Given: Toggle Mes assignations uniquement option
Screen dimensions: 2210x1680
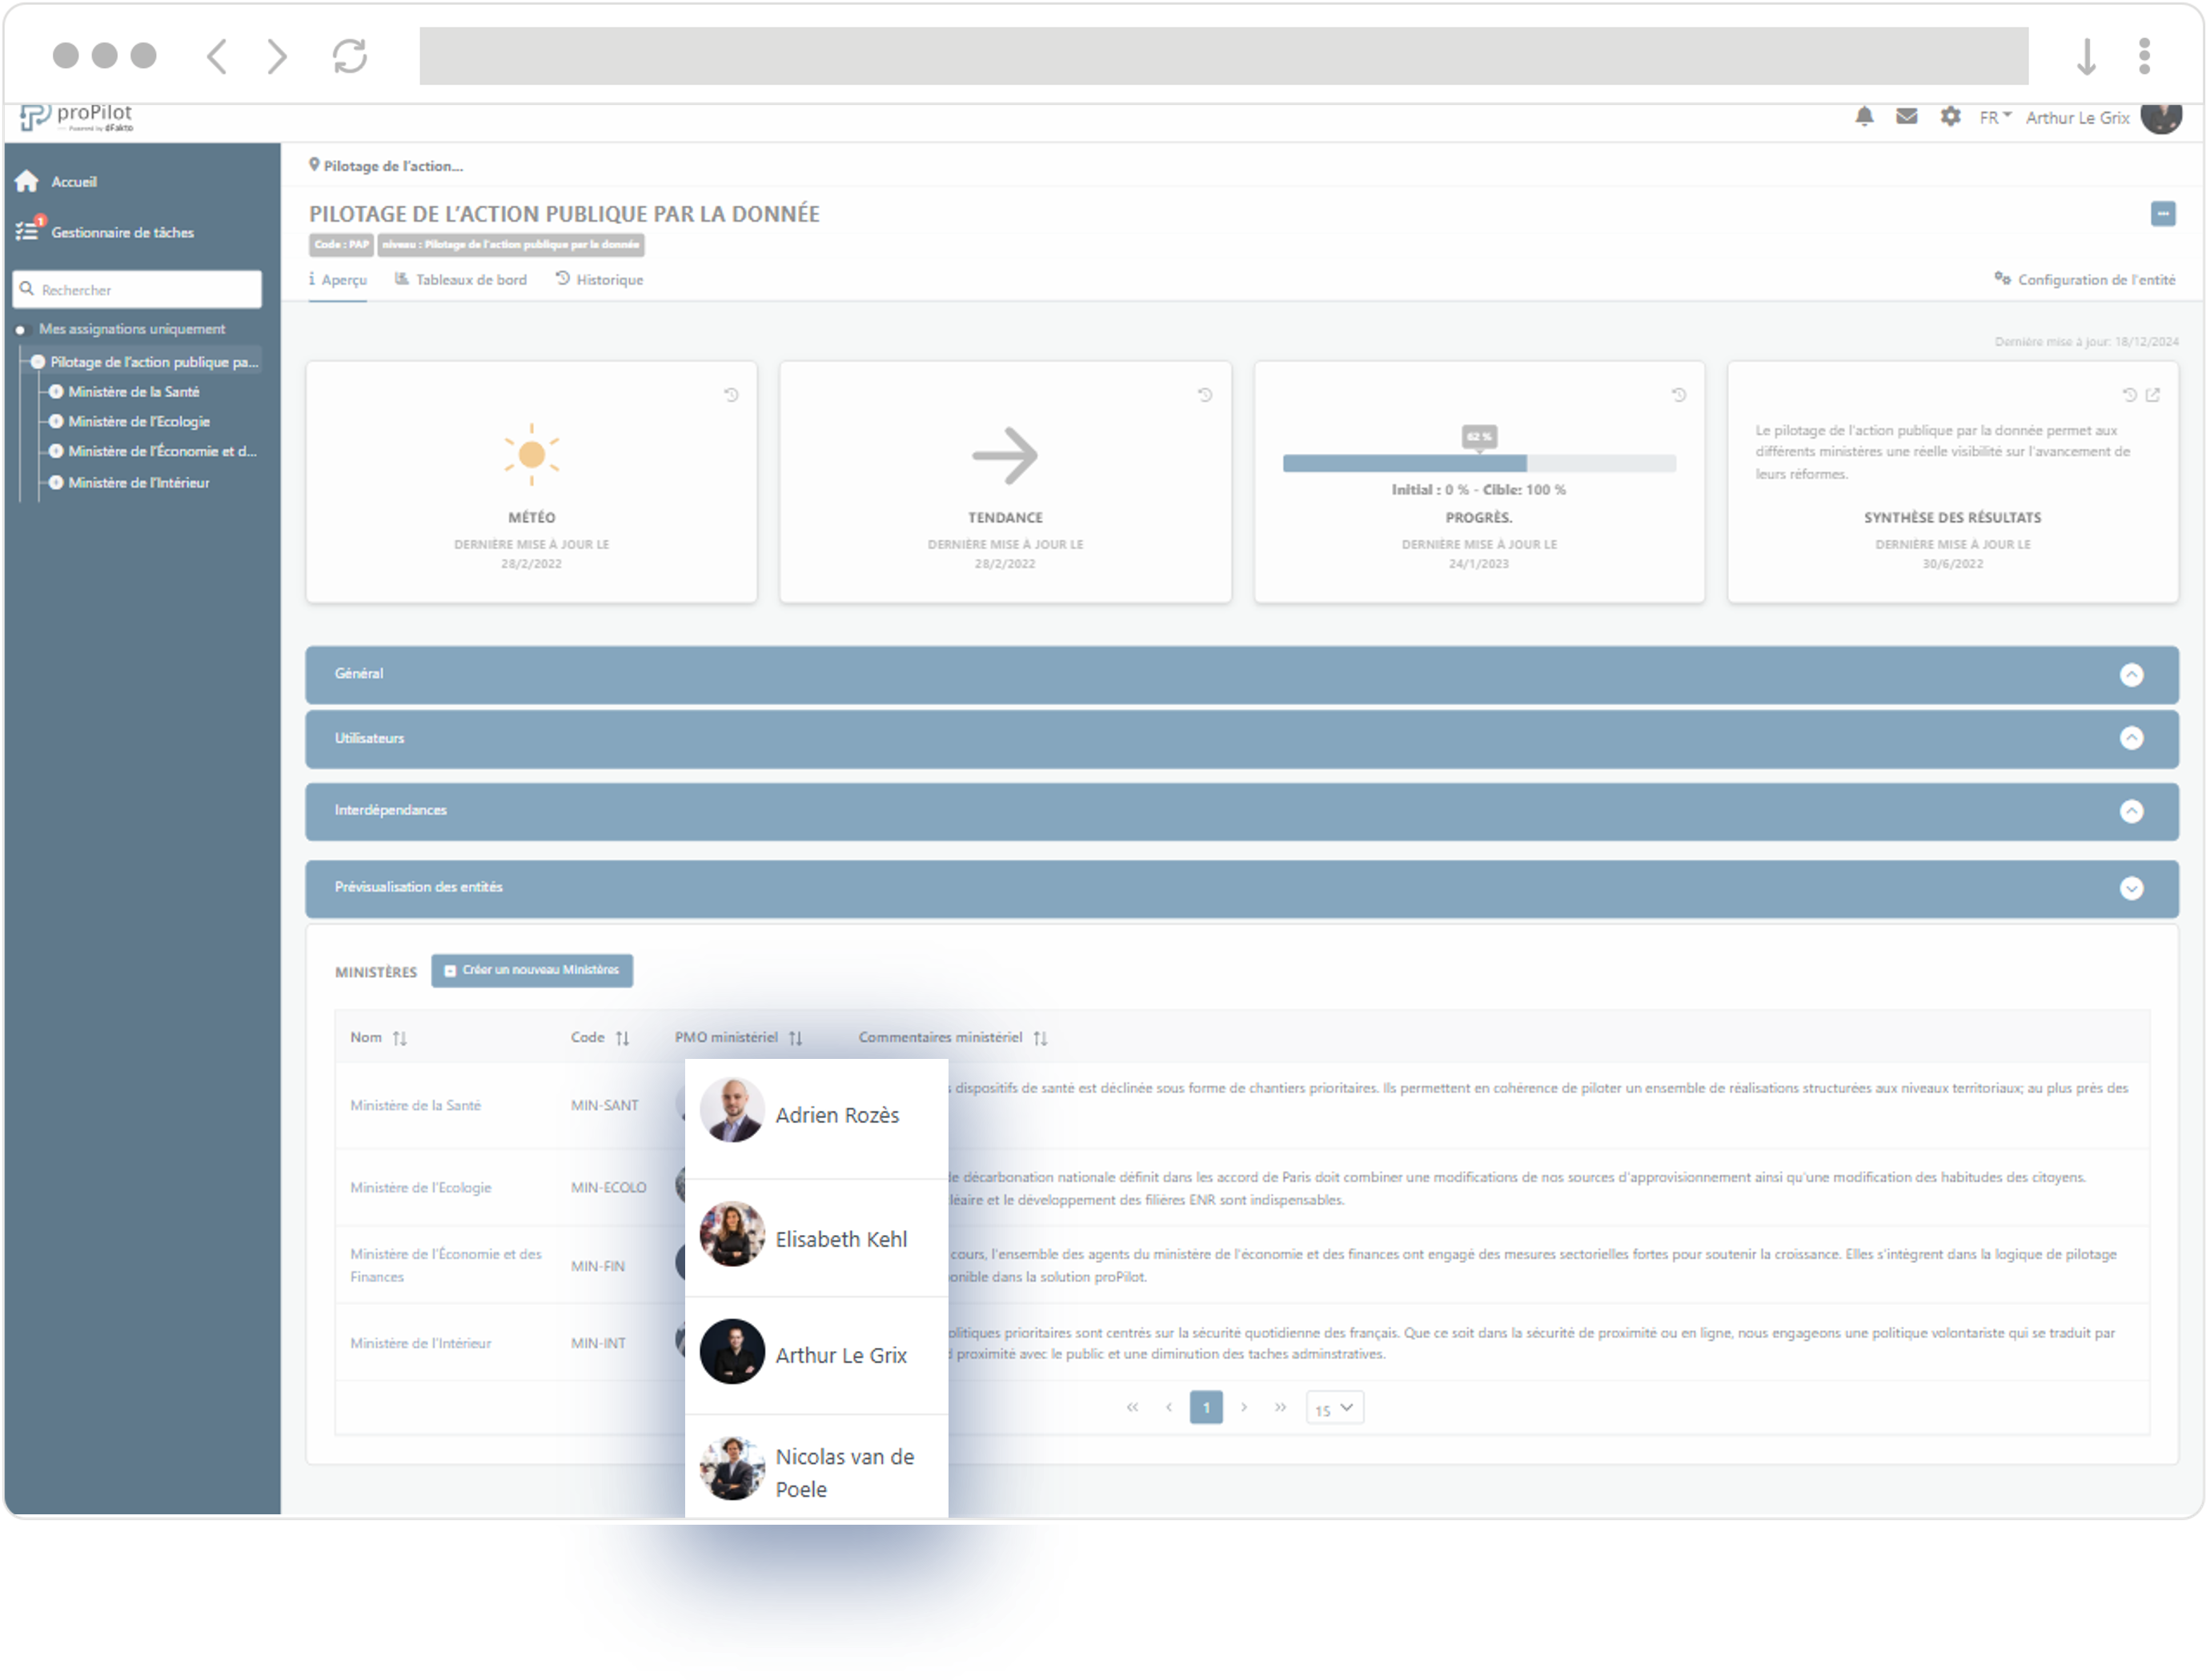Looking at the screenshot, I should click(20, 329).
